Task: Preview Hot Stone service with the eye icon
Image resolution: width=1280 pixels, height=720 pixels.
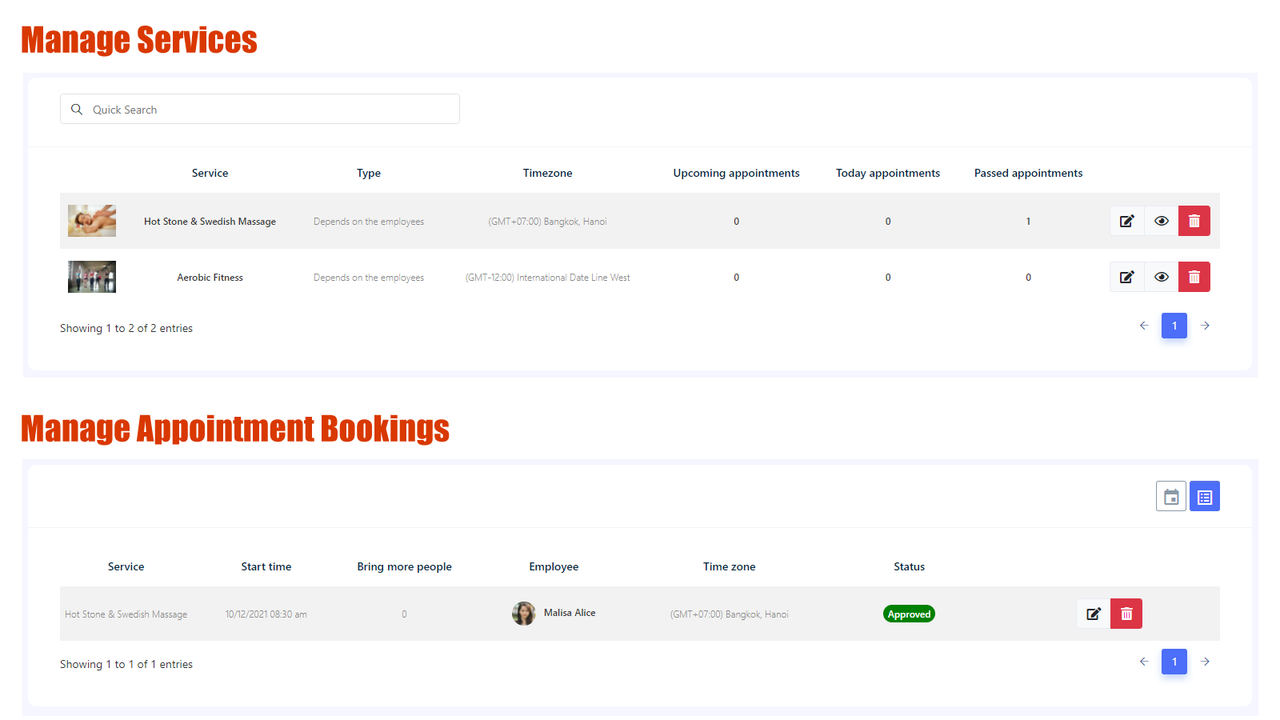Action: pos(1160,220)
